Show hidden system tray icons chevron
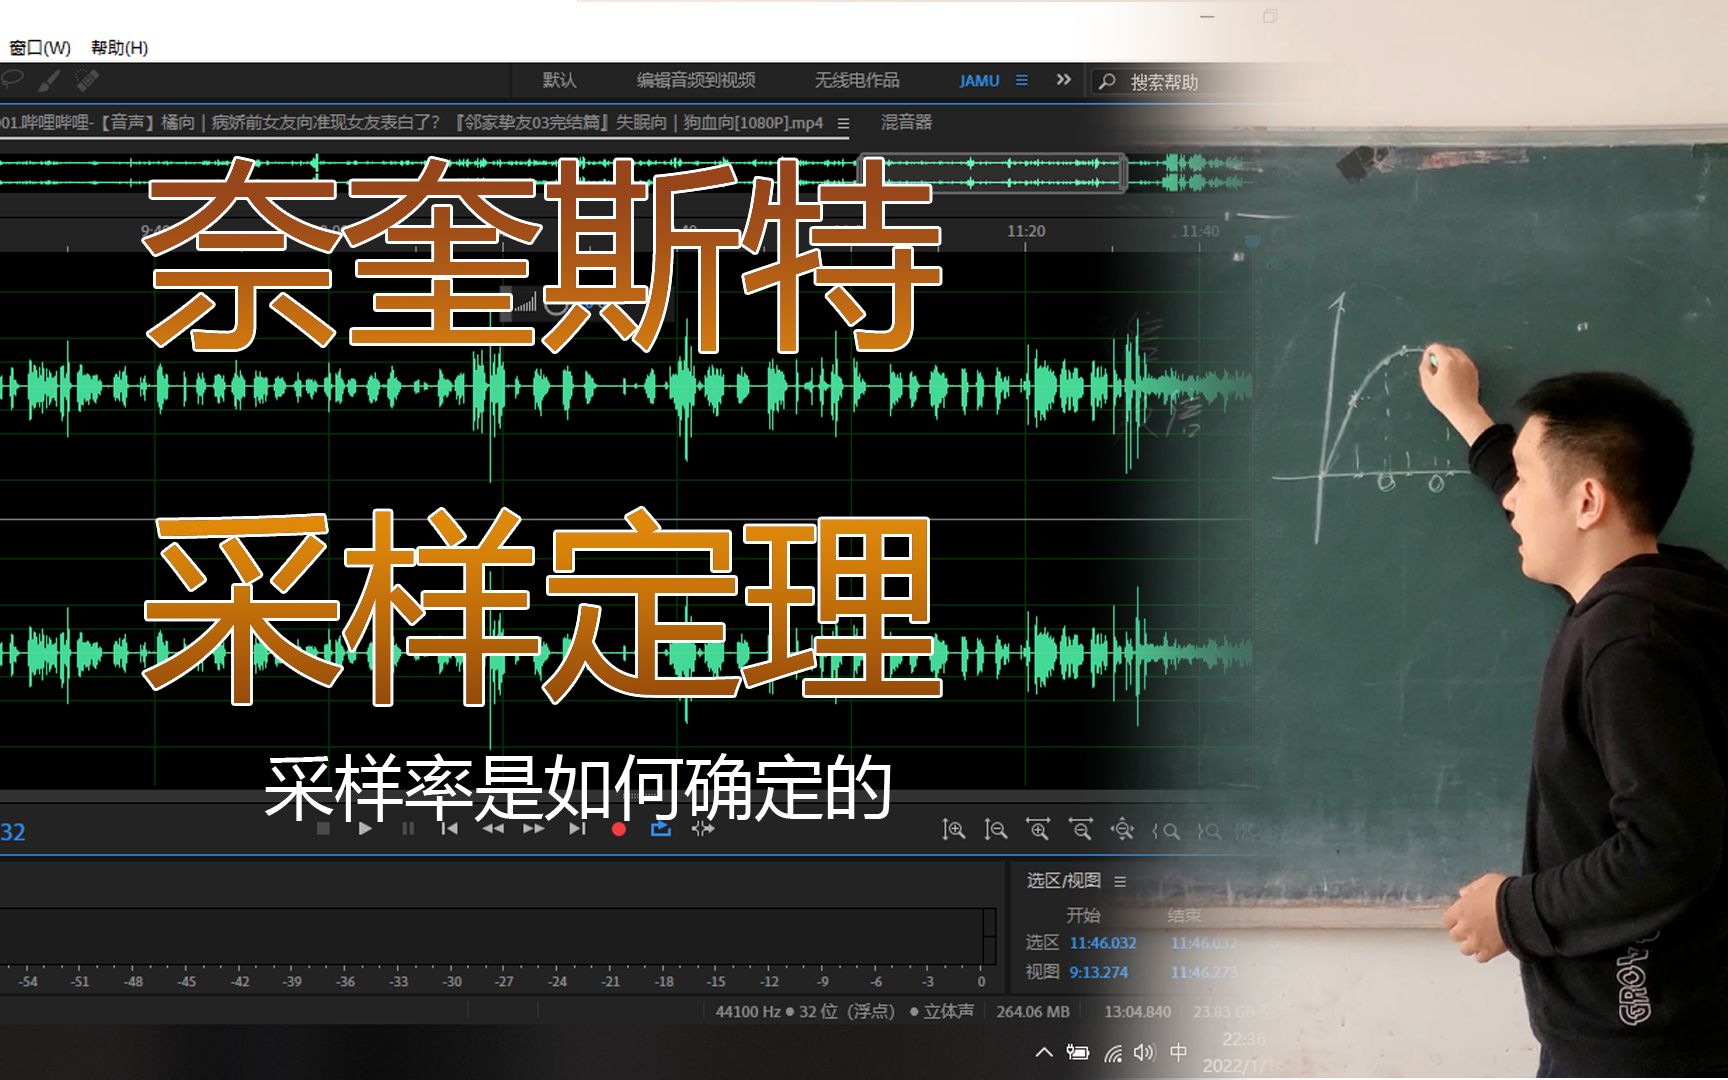This screenshot has height=1080, width=1728. 1044,1052
